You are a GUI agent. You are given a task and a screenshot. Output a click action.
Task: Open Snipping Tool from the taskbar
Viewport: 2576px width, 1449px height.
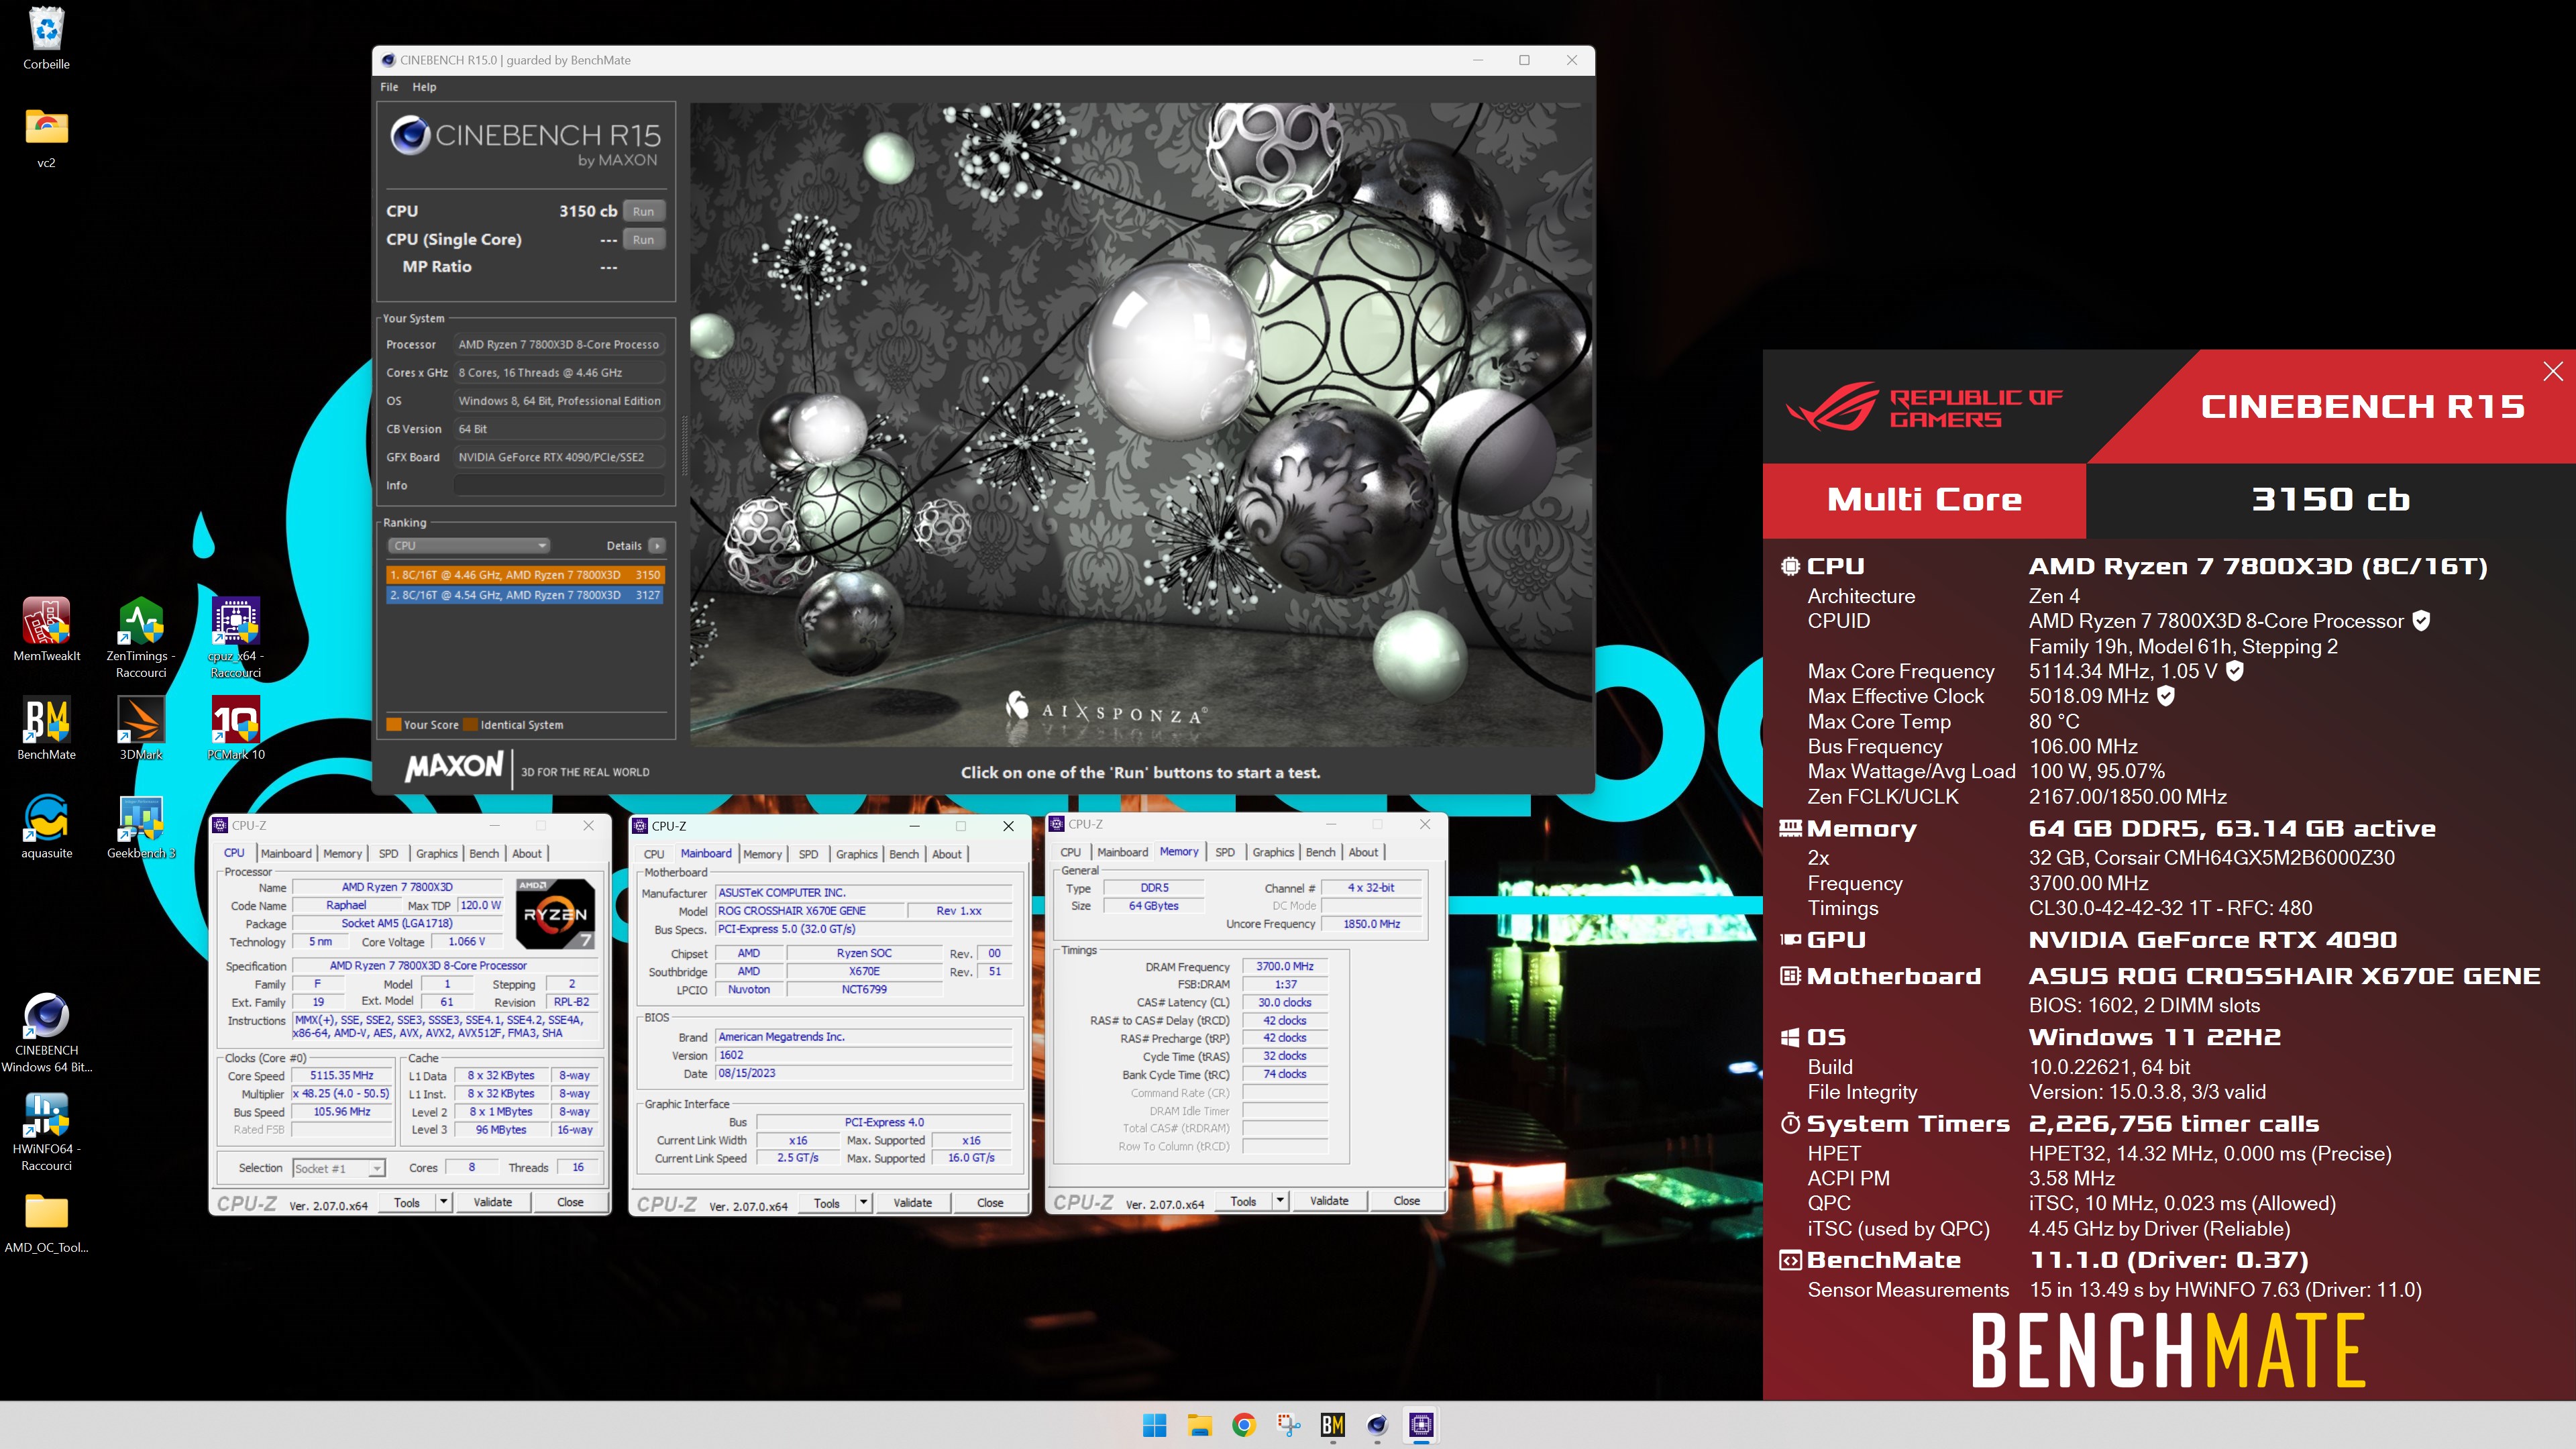tap(1288, 1425)
